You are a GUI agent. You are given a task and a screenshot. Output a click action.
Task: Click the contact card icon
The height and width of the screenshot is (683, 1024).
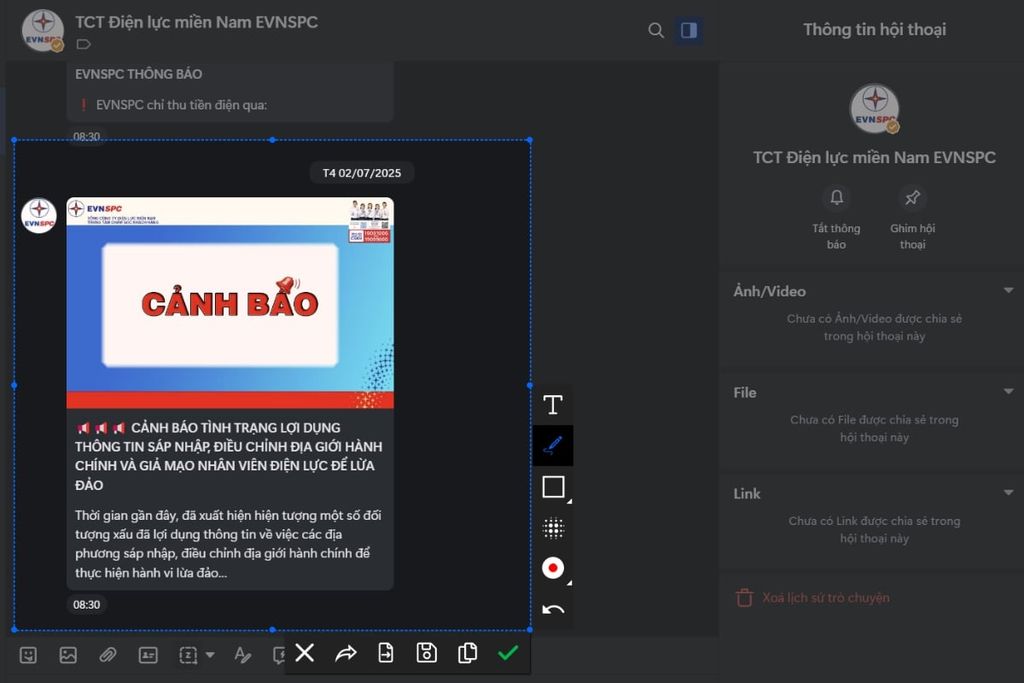pos(148,655)
